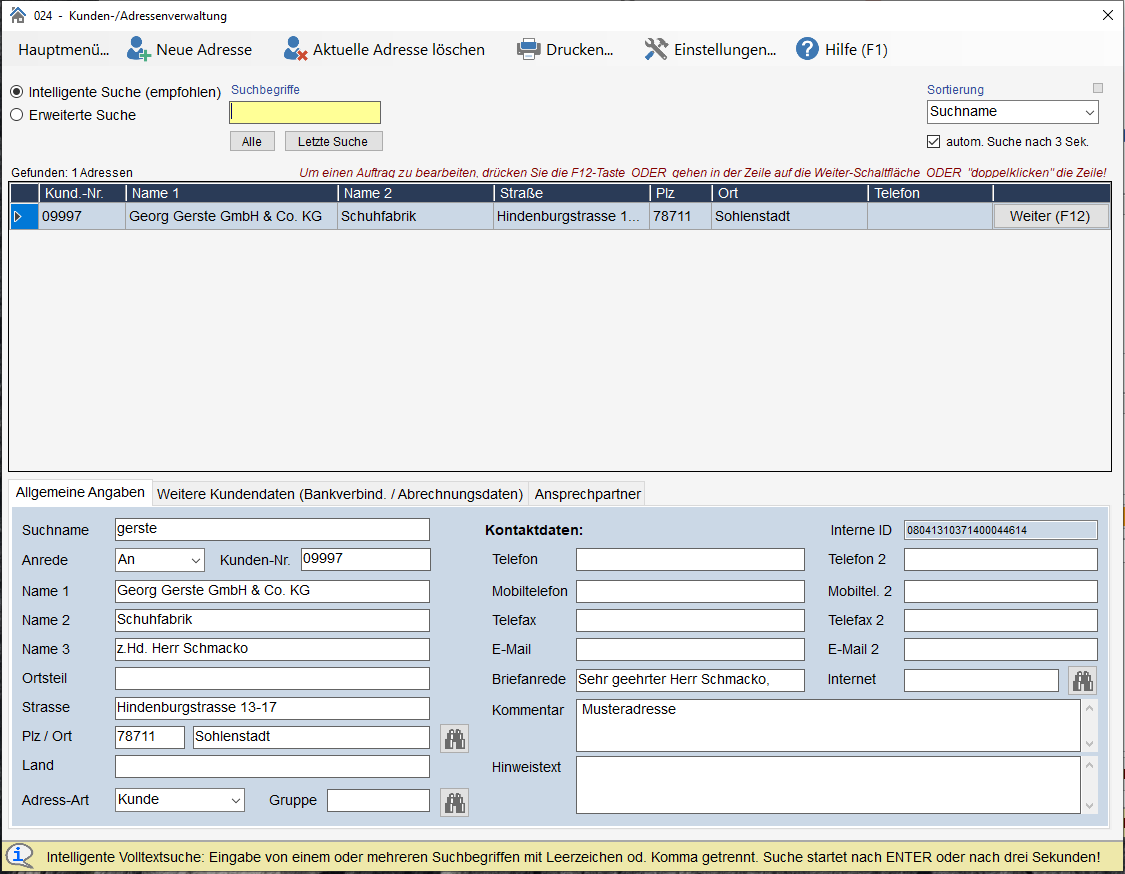Click the Neue Adresse person-plus icon

click(138, 50)
